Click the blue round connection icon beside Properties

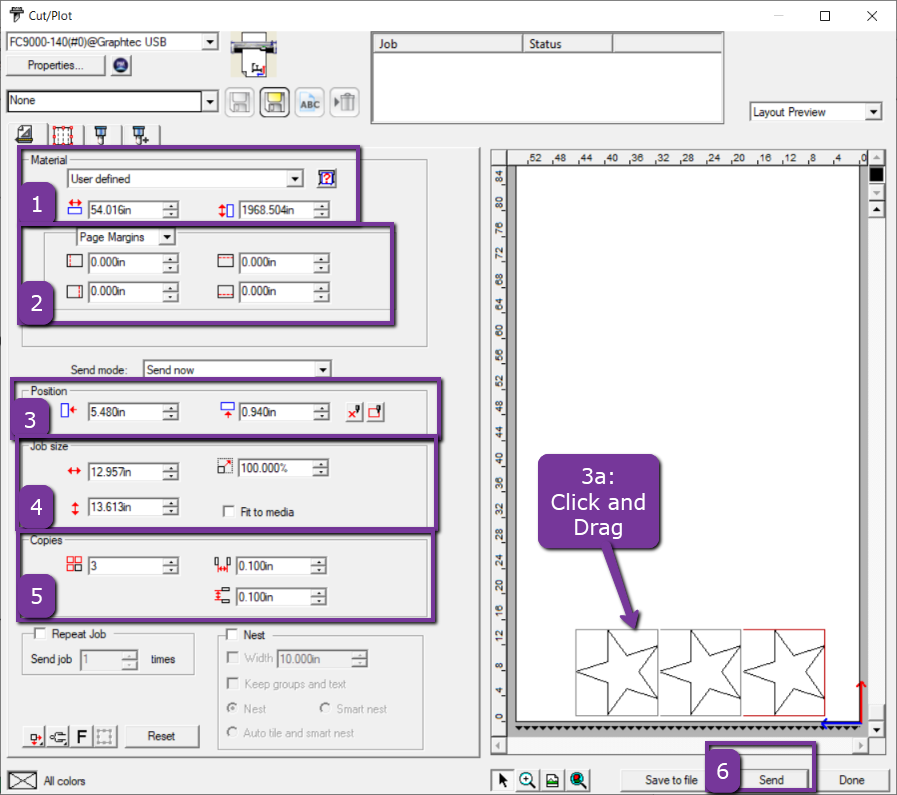click(x=121, y=65)
